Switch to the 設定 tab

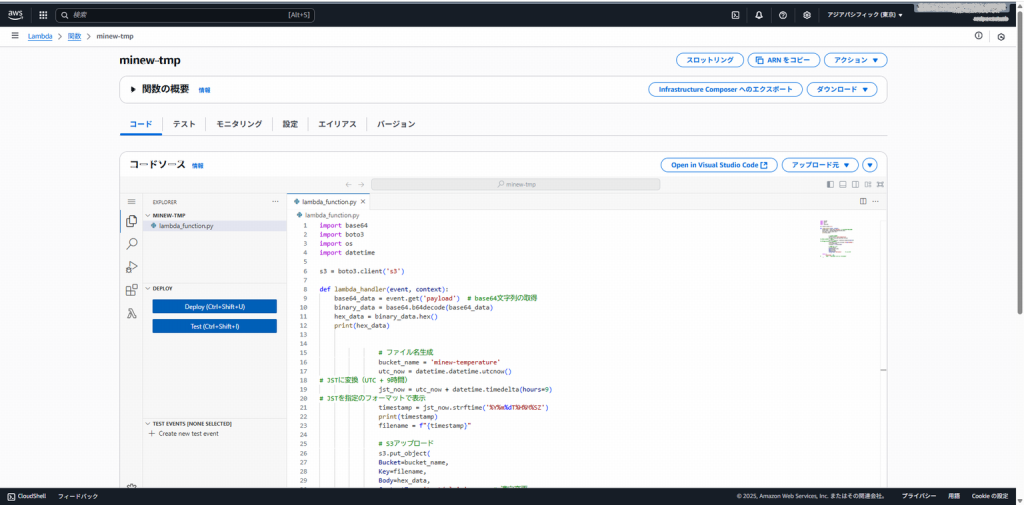click(x=290, y=124)
